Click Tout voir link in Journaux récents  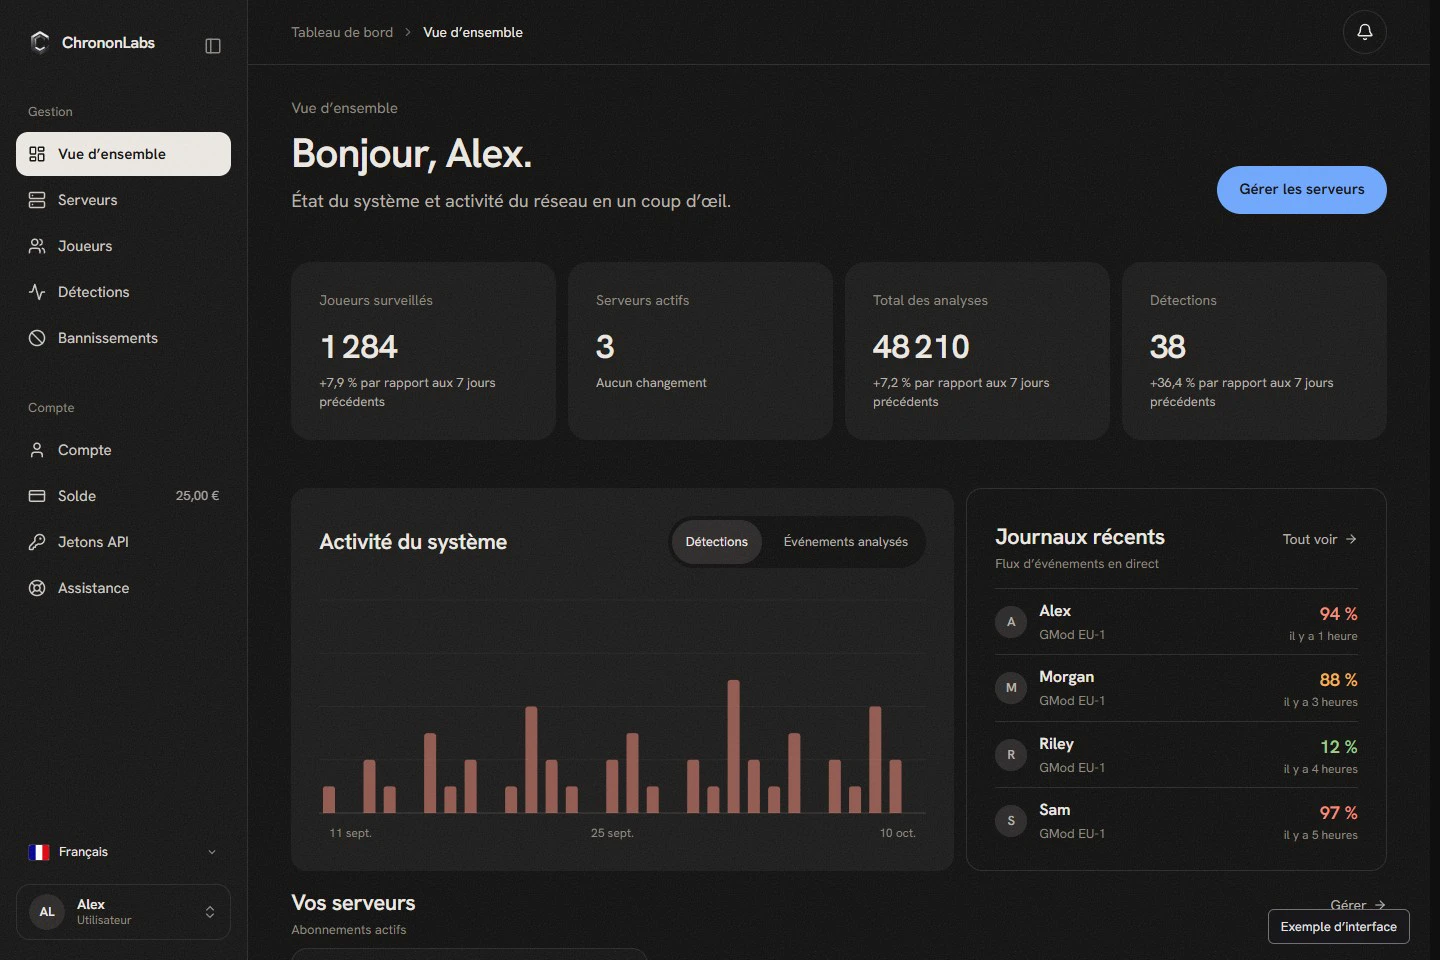coord(1319,539)
